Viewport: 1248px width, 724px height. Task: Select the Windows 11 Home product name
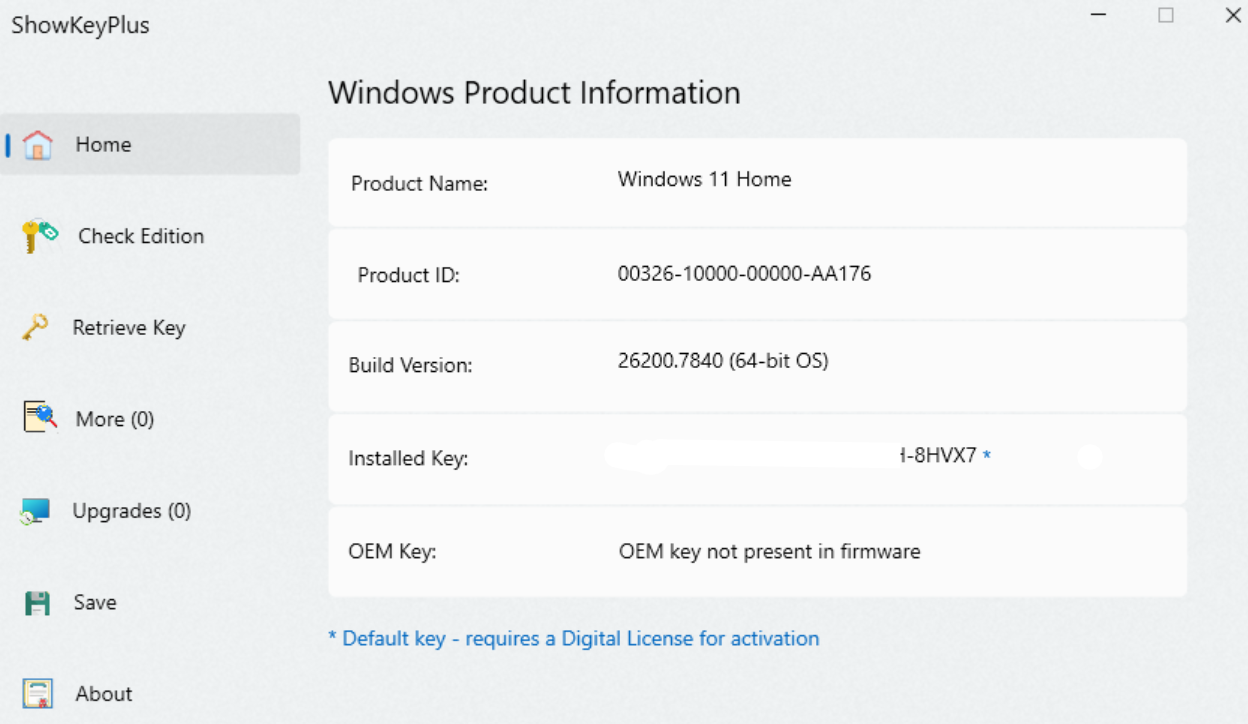705,179
